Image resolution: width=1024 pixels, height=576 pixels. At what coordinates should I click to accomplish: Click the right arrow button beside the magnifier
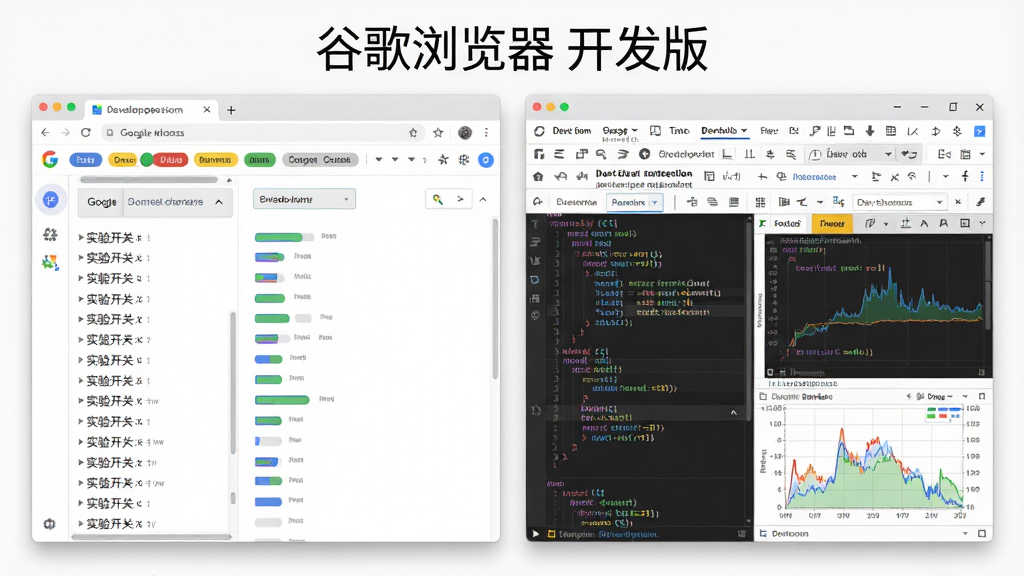click(x=460, y=199)
